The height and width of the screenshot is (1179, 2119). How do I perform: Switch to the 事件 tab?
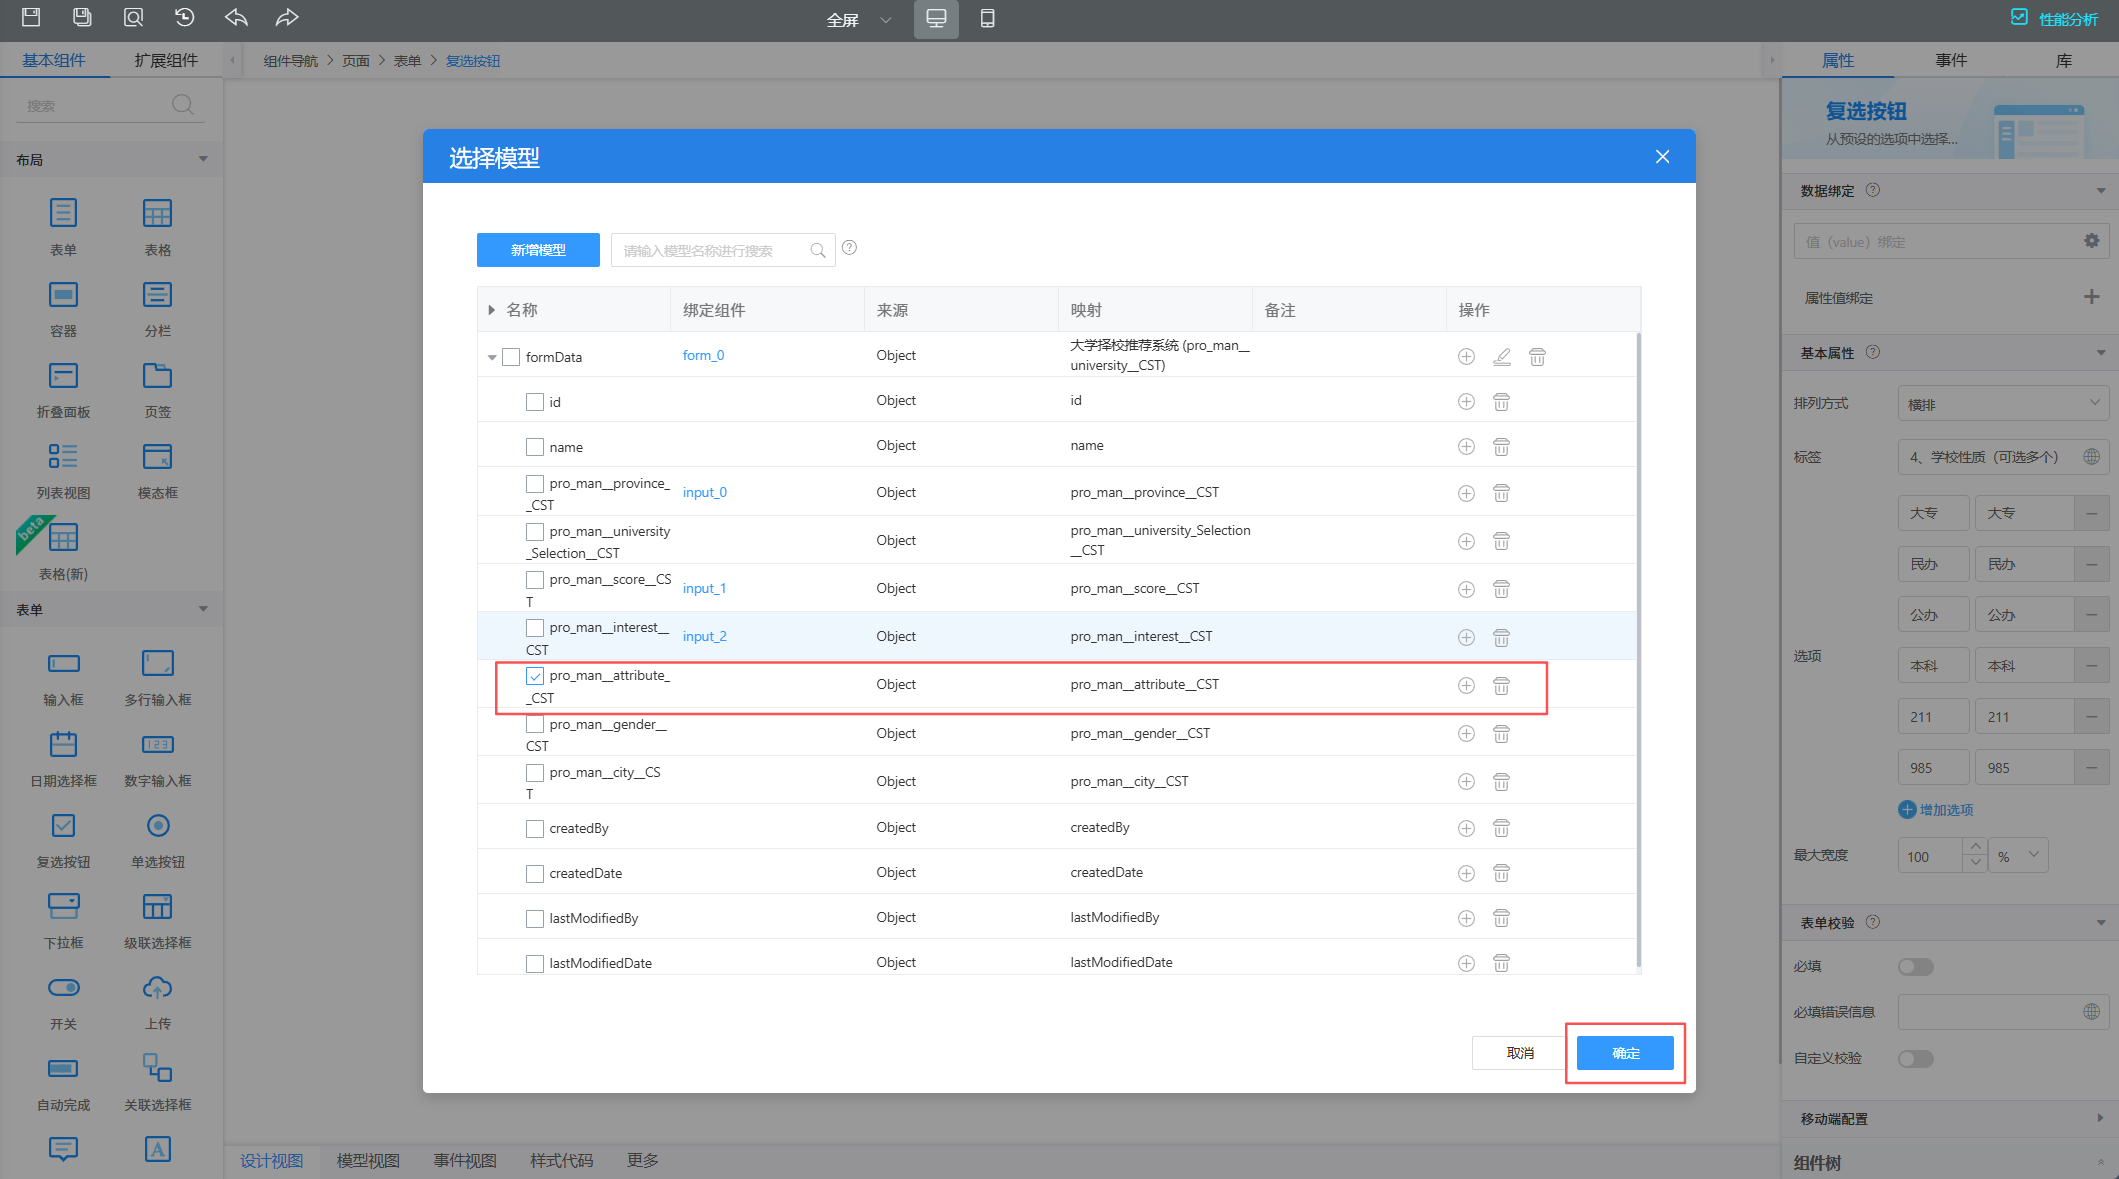click(x=1950, y=61)
